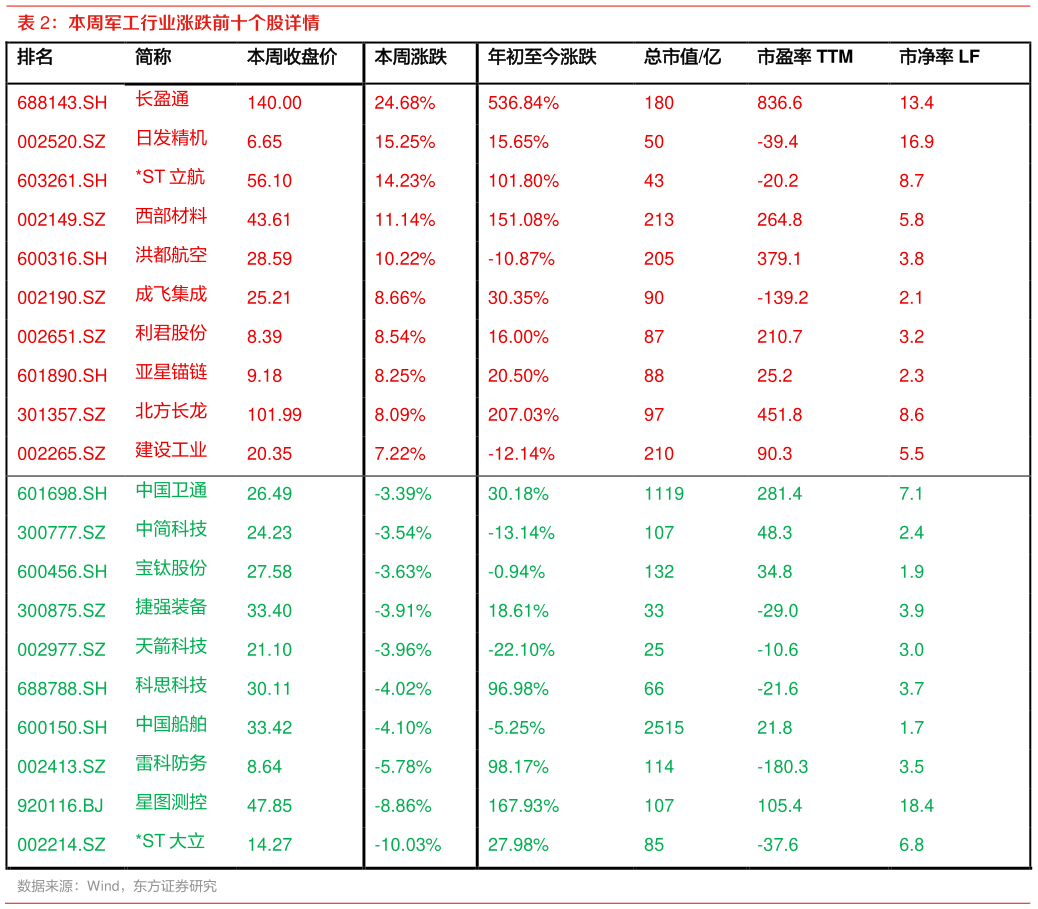Click the year-to-date value -0.94%
This screenshot has width=1038, height=909.
click(x=516, y=572)
